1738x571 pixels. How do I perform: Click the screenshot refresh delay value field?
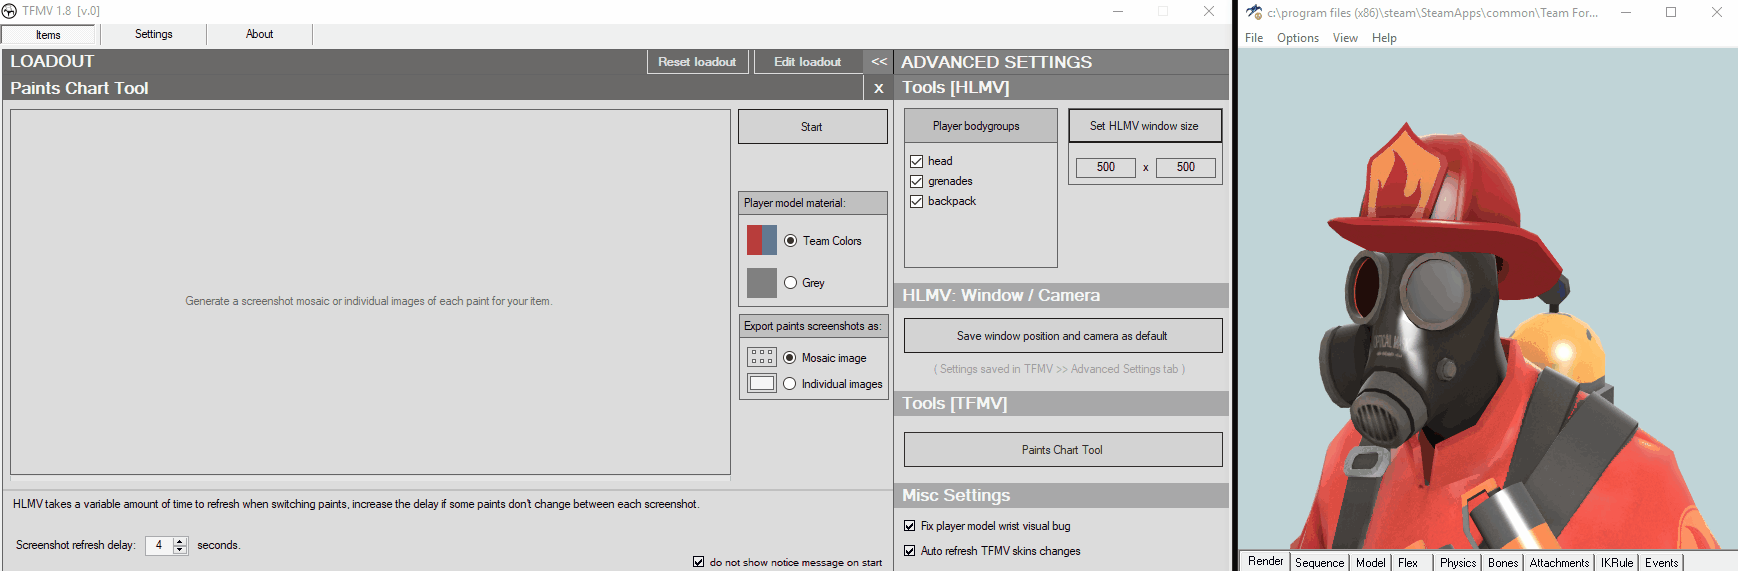coord(159,545)
